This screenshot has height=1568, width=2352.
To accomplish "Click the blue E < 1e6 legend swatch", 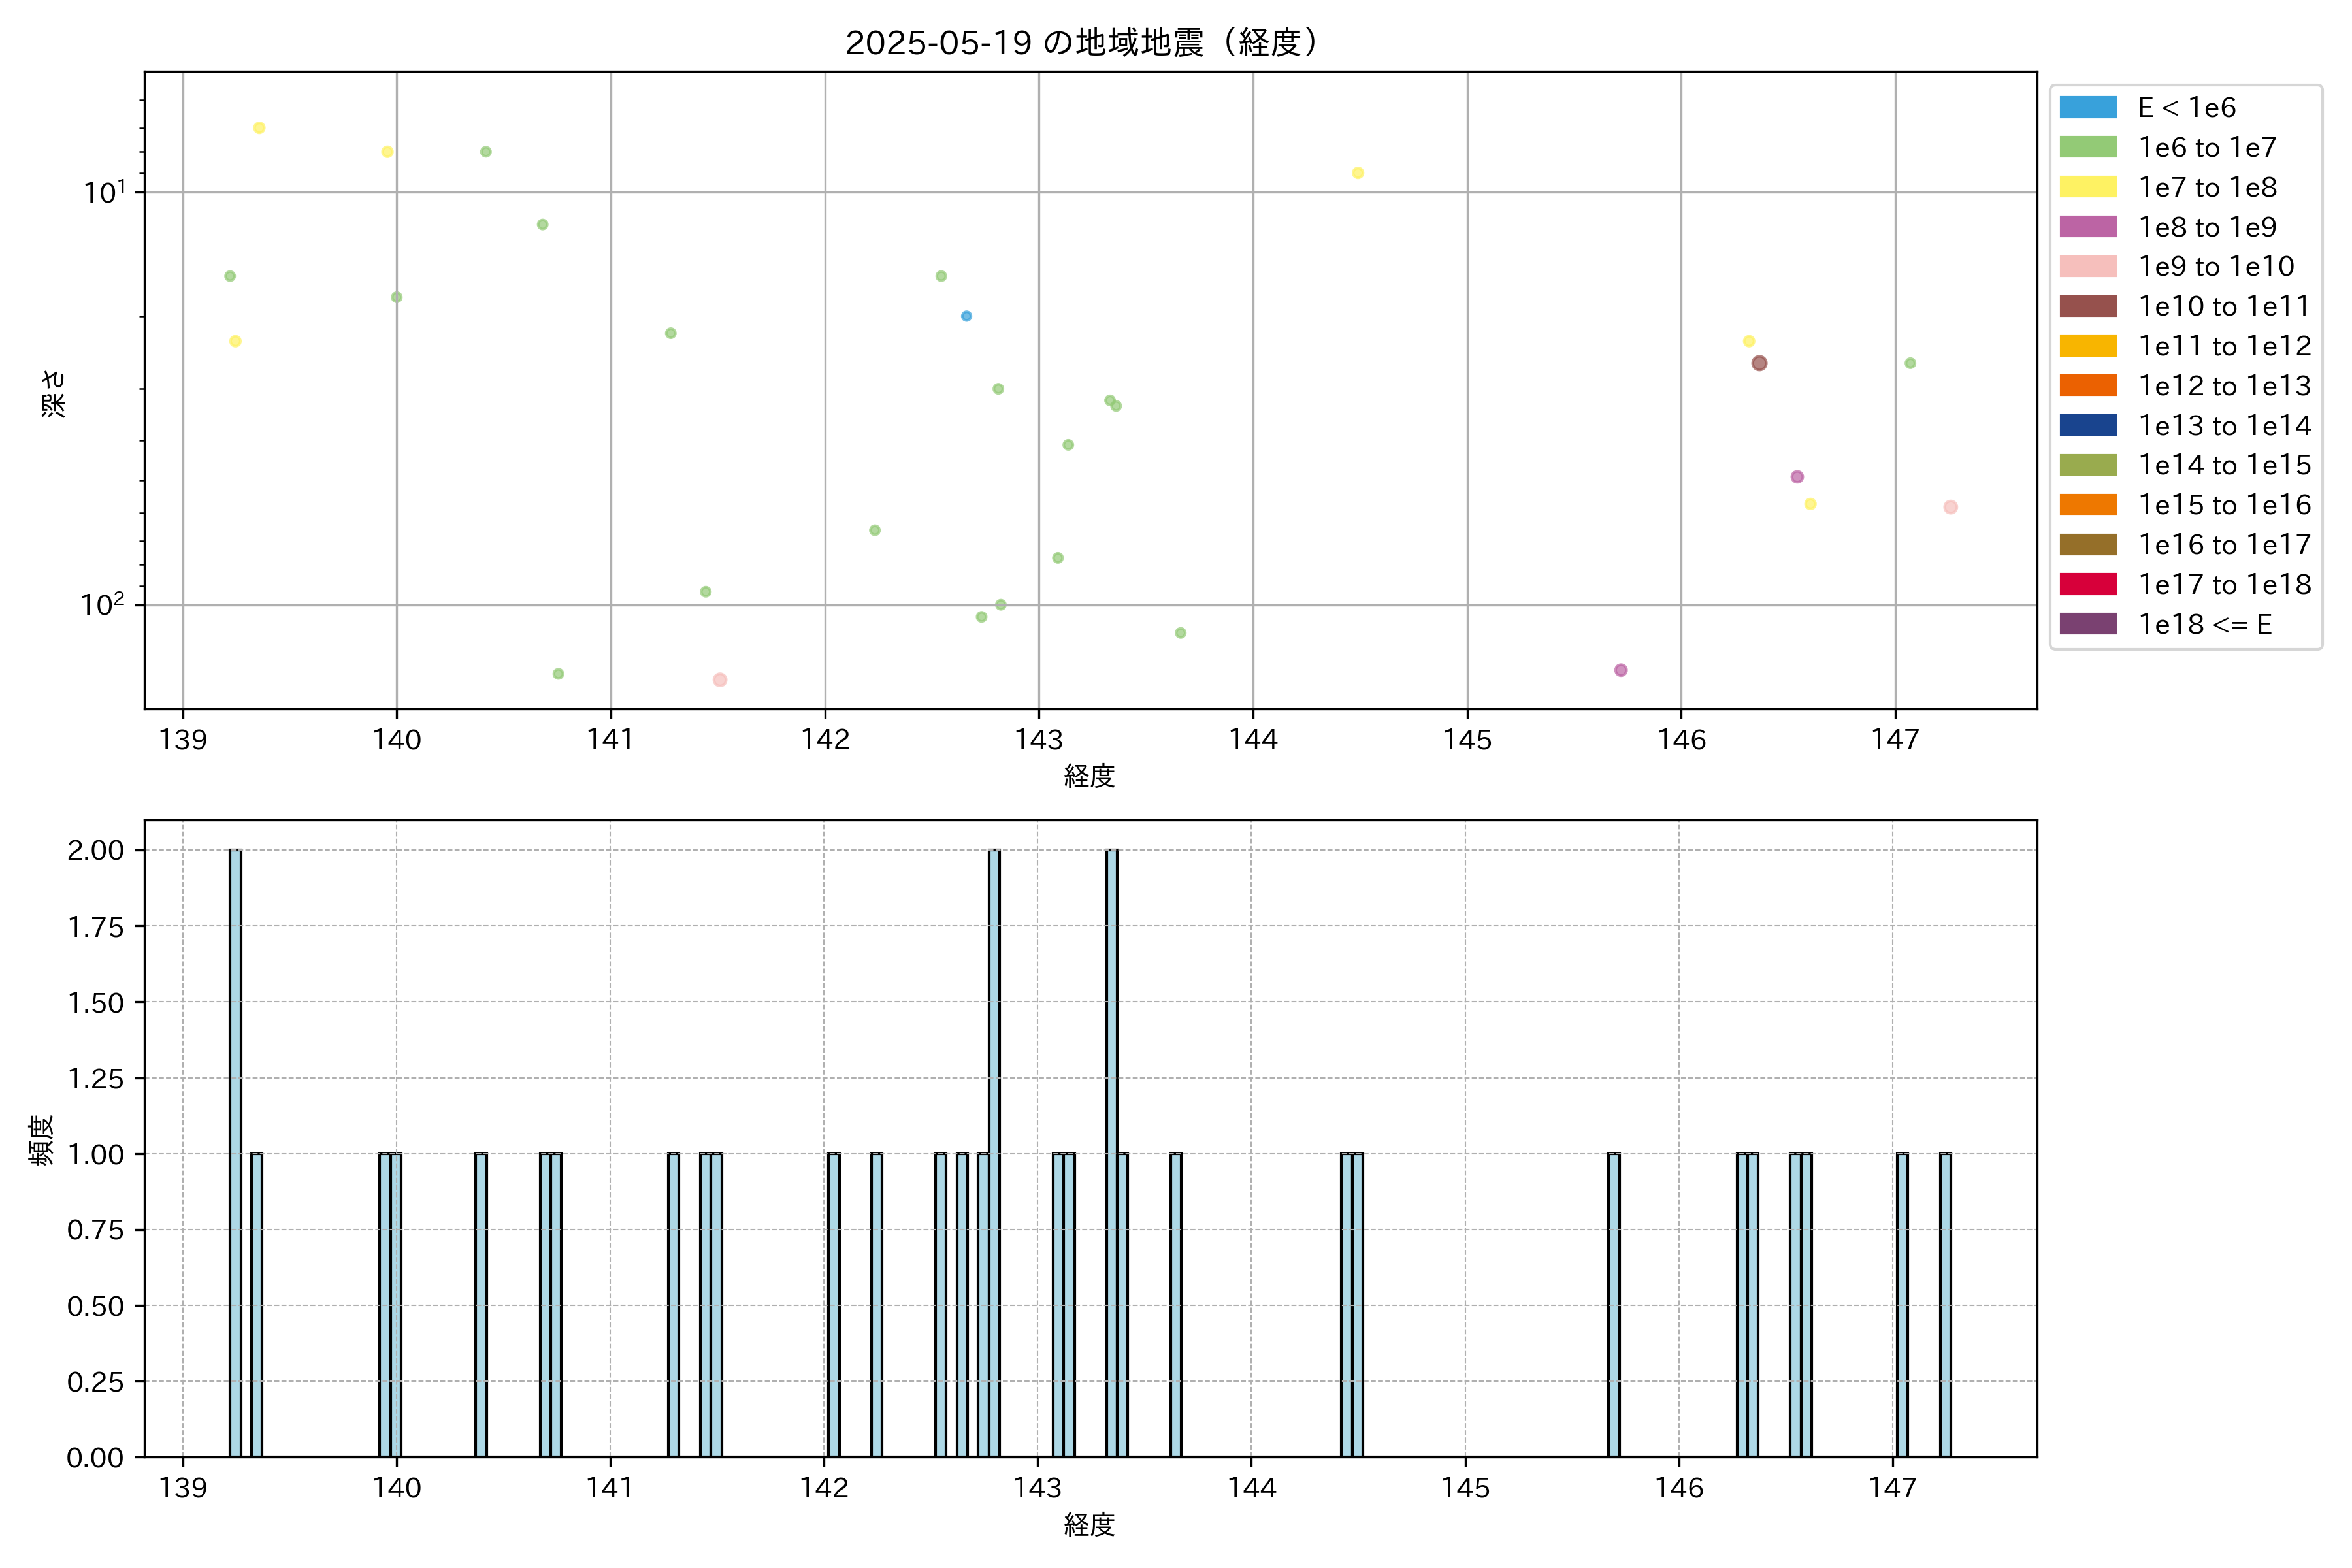I will click(x=2087, y=107).
